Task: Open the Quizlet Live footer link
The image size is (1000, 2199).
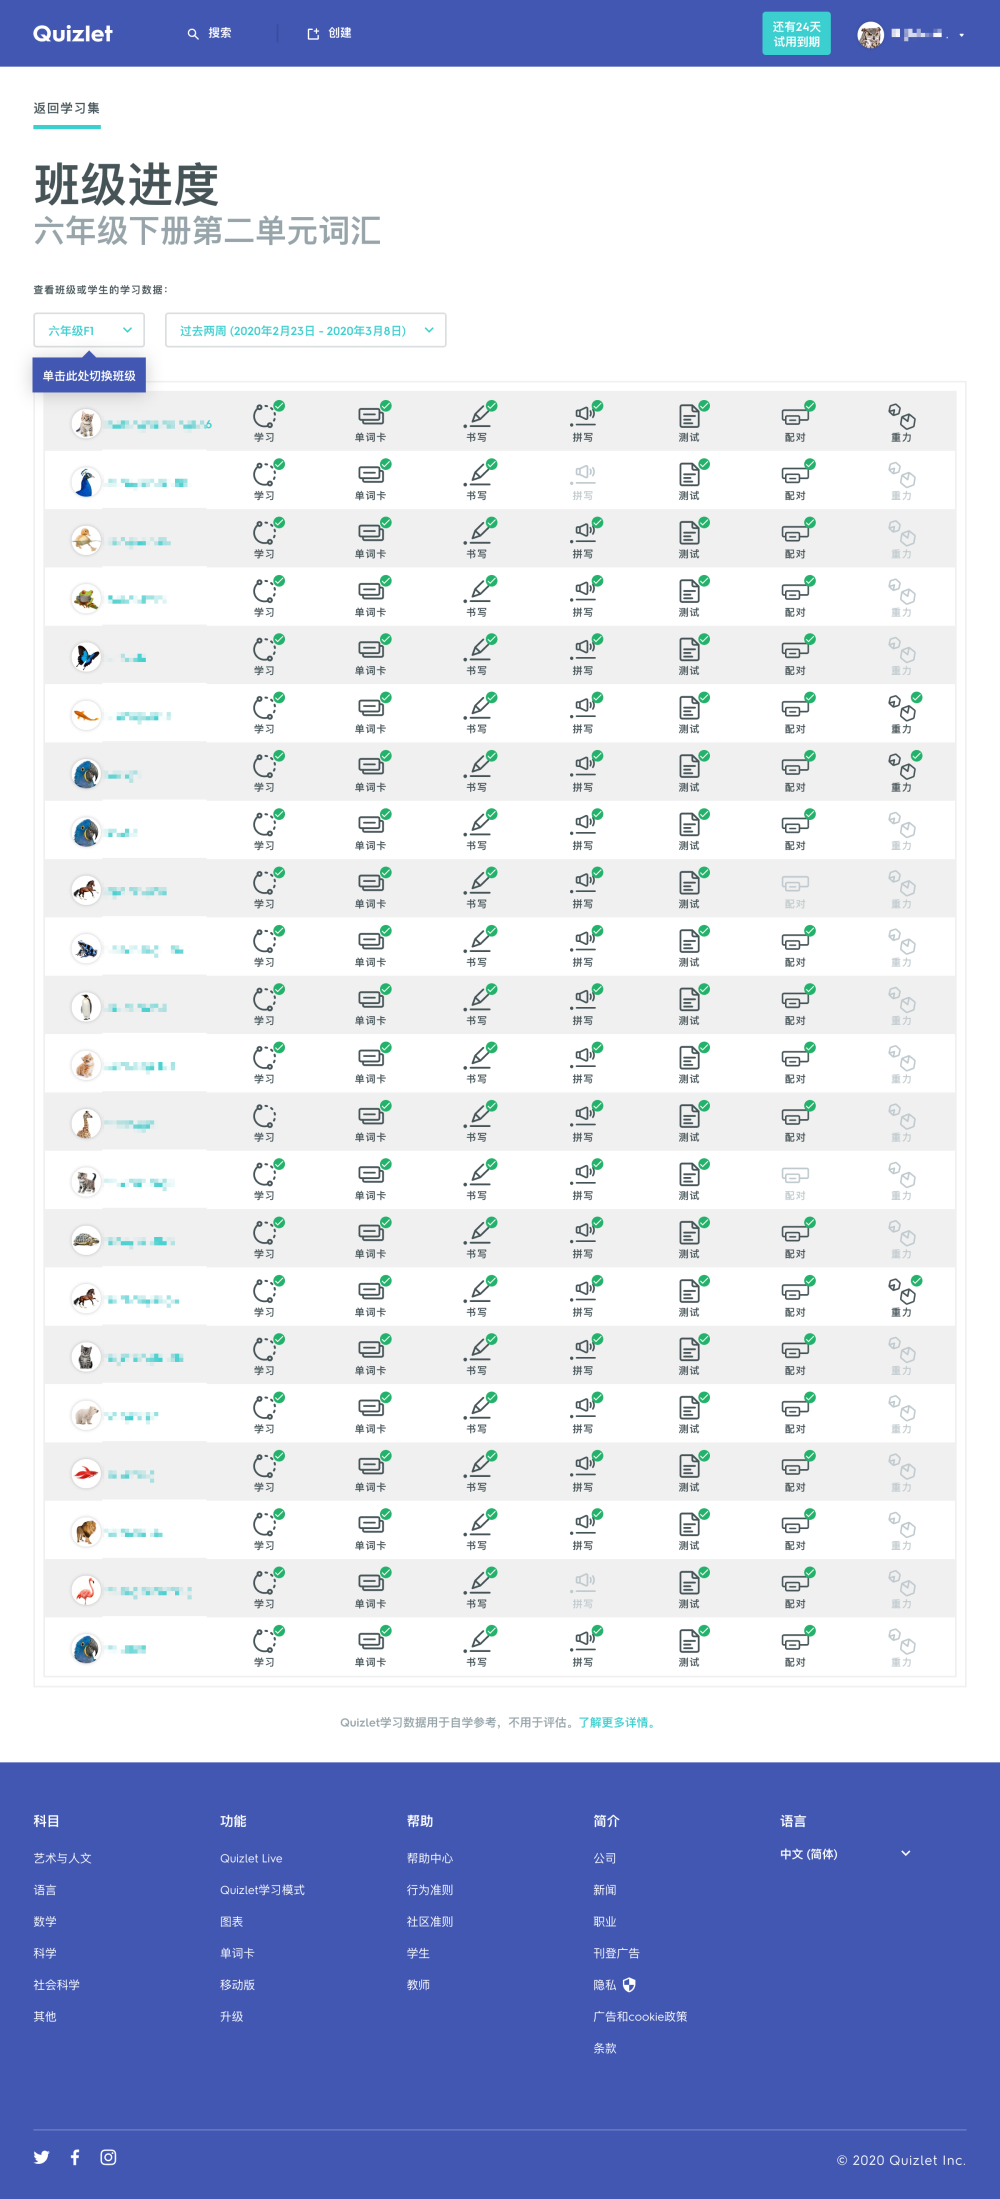Action: [x=251, y=1858]
